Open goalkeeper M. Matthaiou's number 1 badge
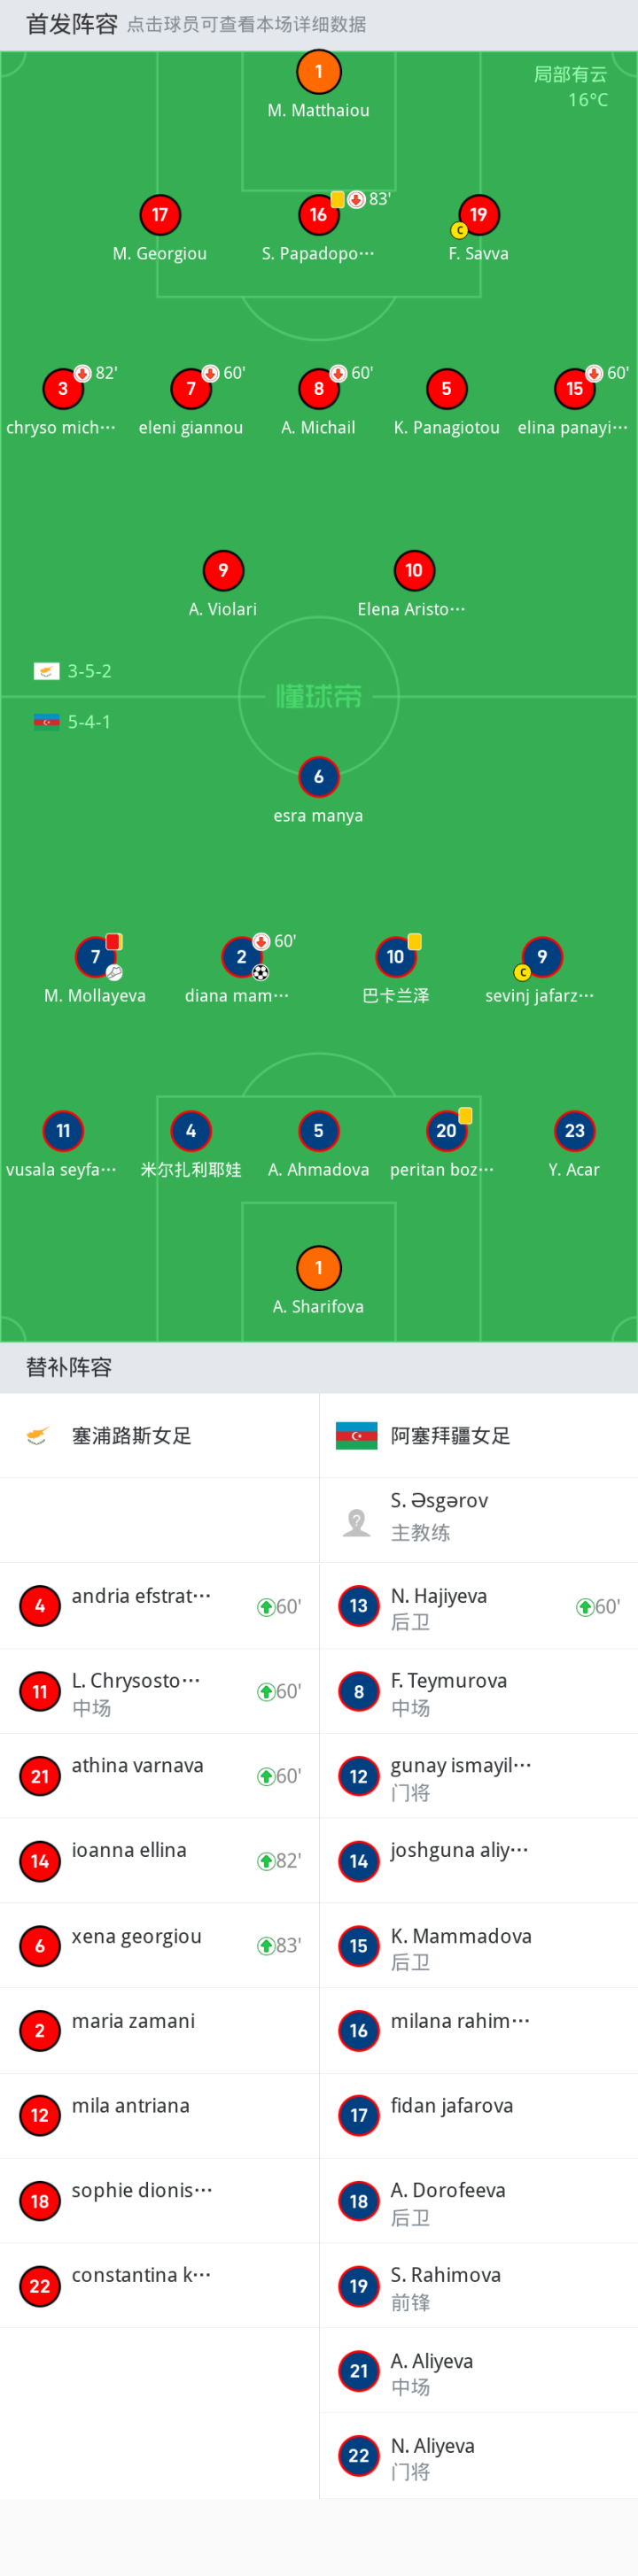 (x=319, y=72)
